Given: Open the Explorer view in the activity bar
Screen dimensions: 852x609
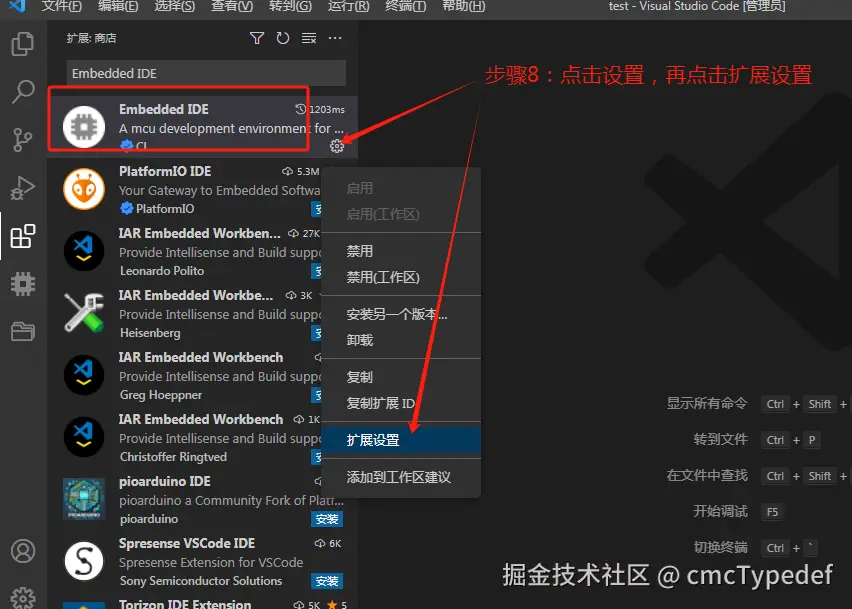Looking at the screenshot, I should [x=22, y=45].
